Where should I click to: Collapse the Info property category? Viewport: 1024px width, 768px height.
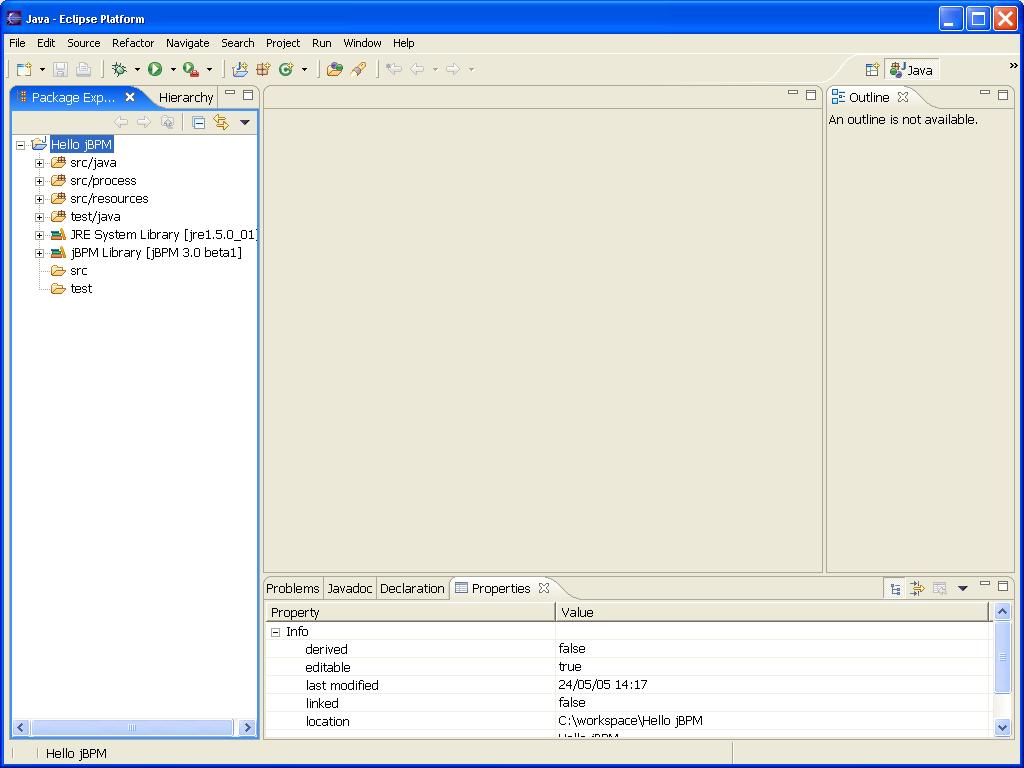point(276,632)
